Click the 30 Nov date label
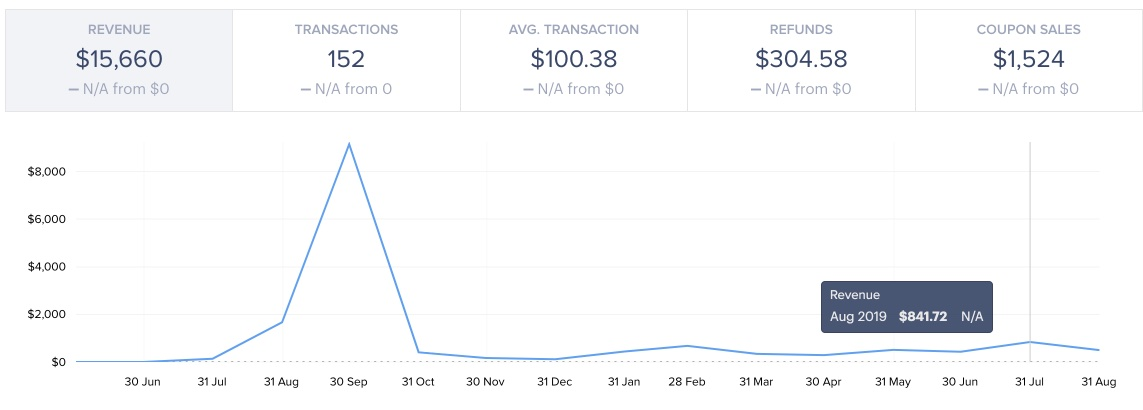The image size is (1143, 410). (x=486, y=381)
